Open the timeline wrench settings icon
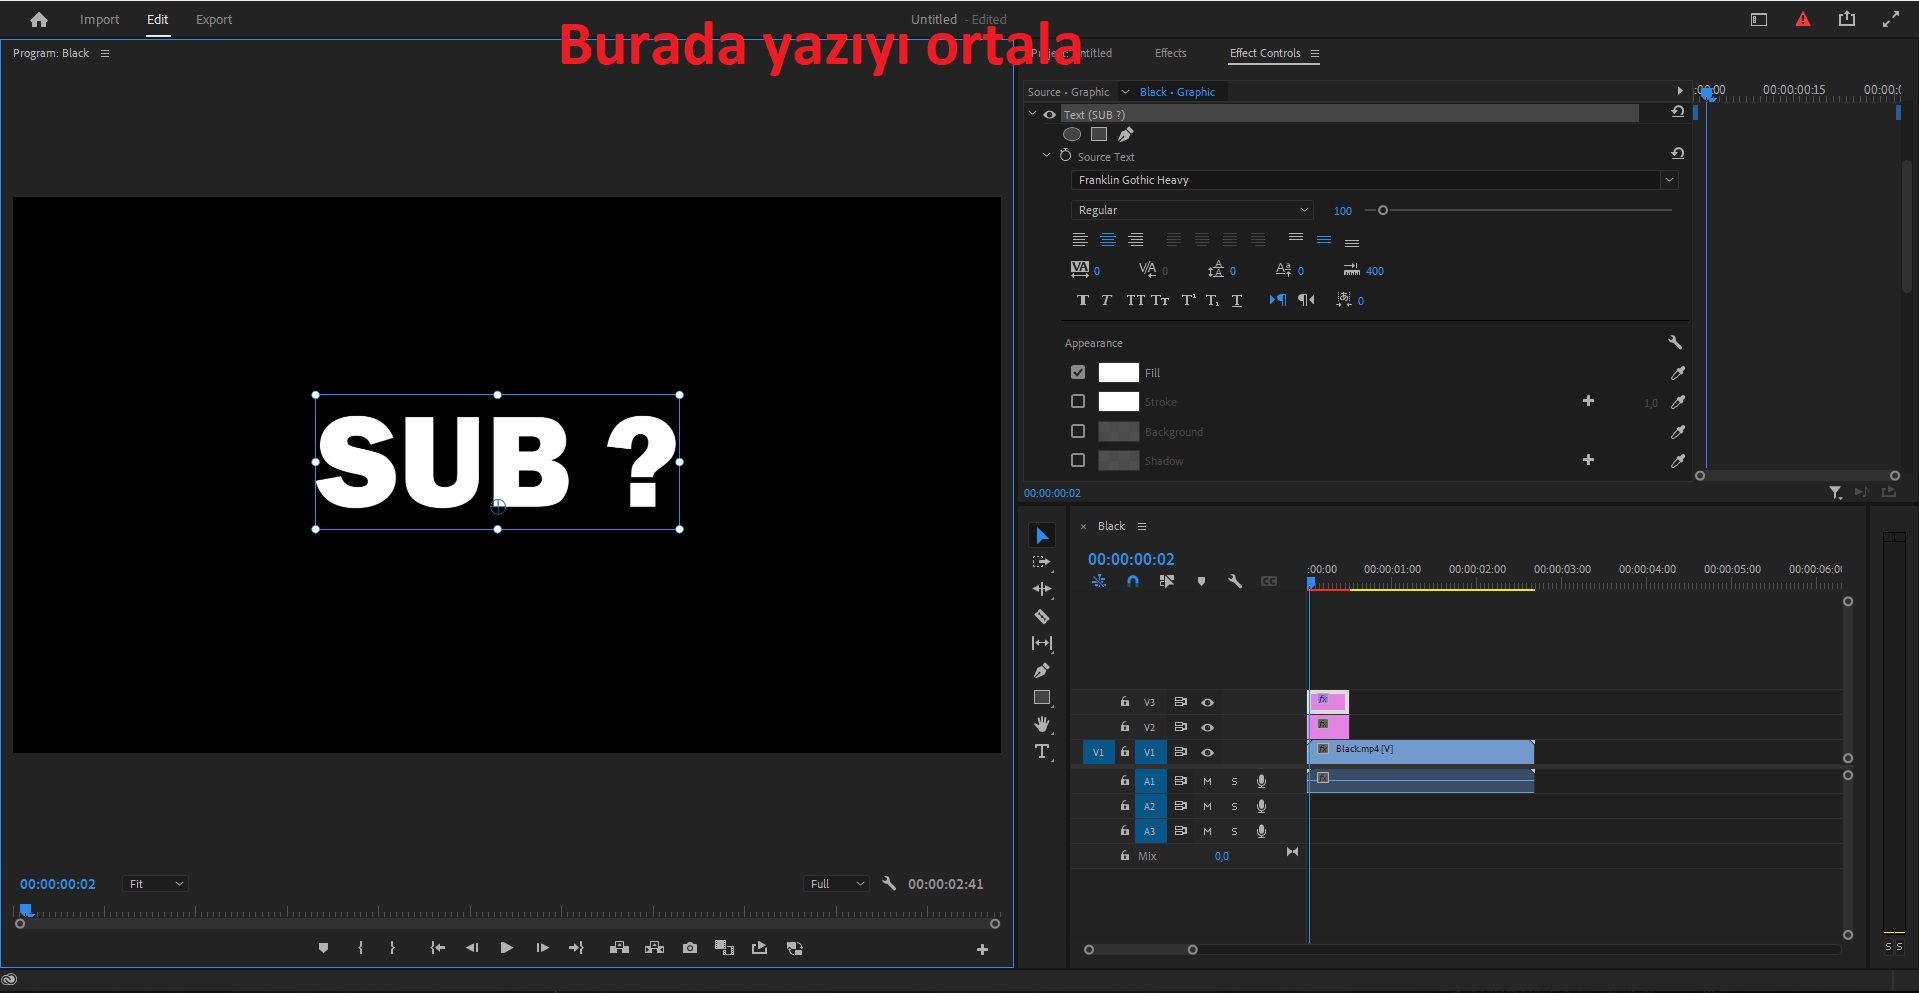The image size is (1919, 993). click(1235, 581)
